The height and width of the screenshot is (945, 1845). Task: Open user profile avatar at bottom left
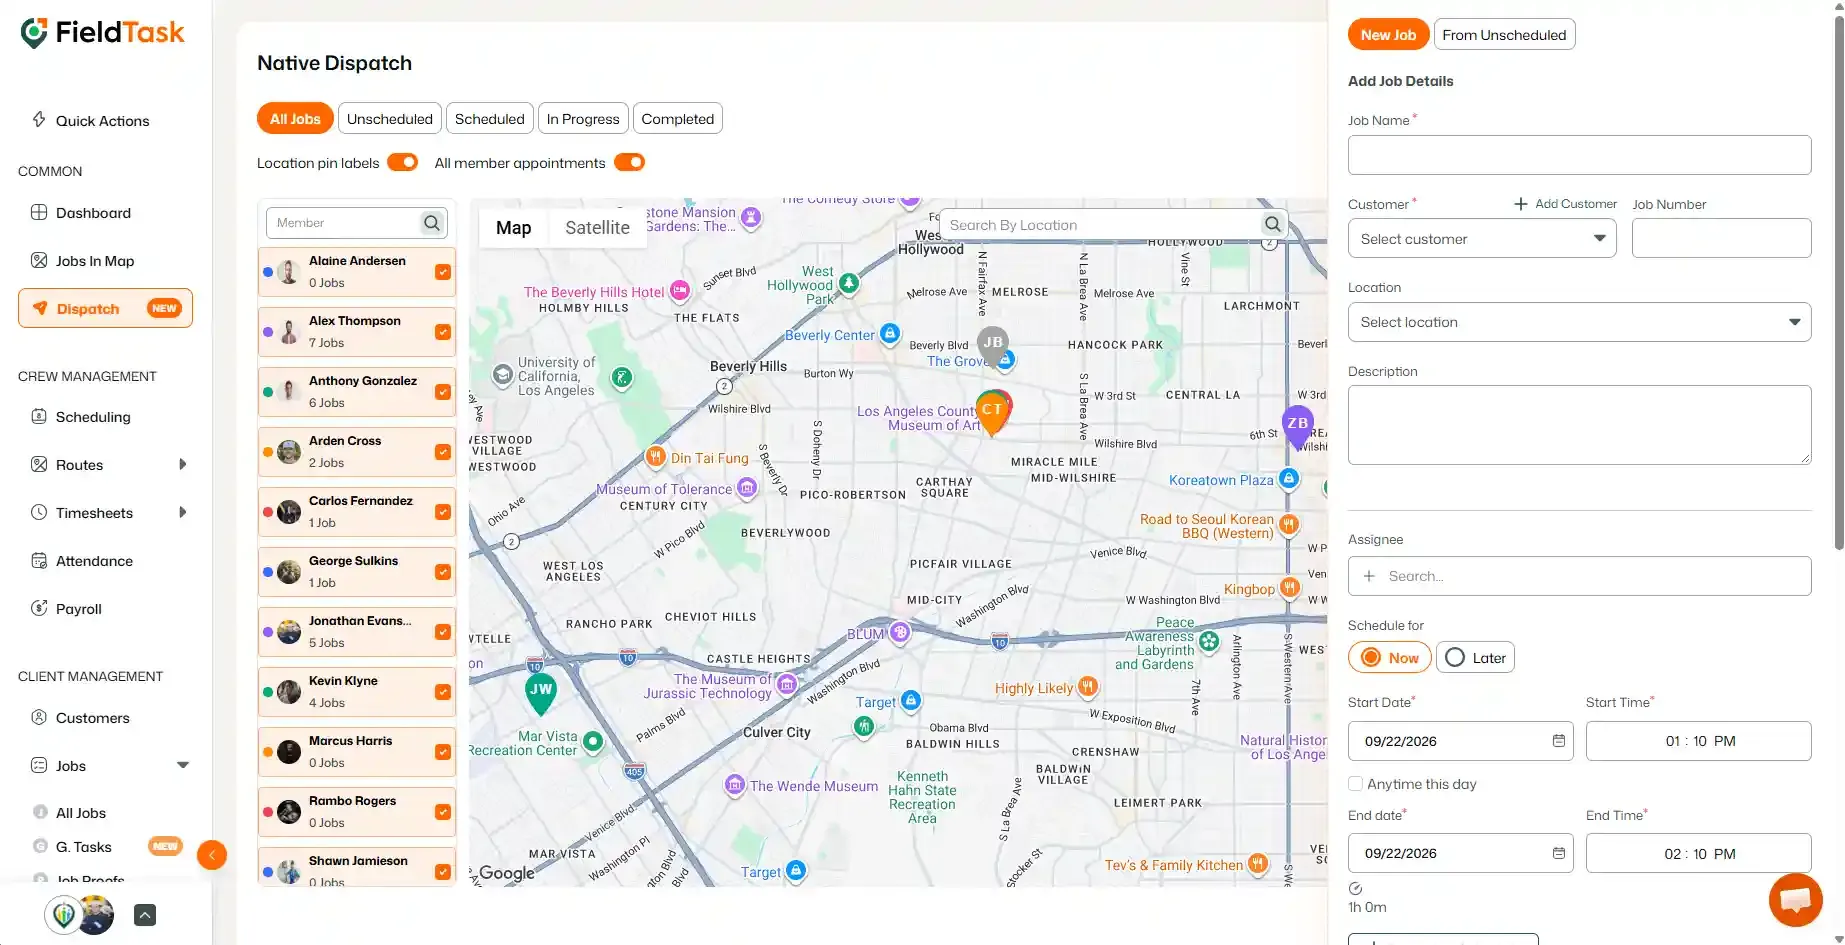click(x=96, y=915)
